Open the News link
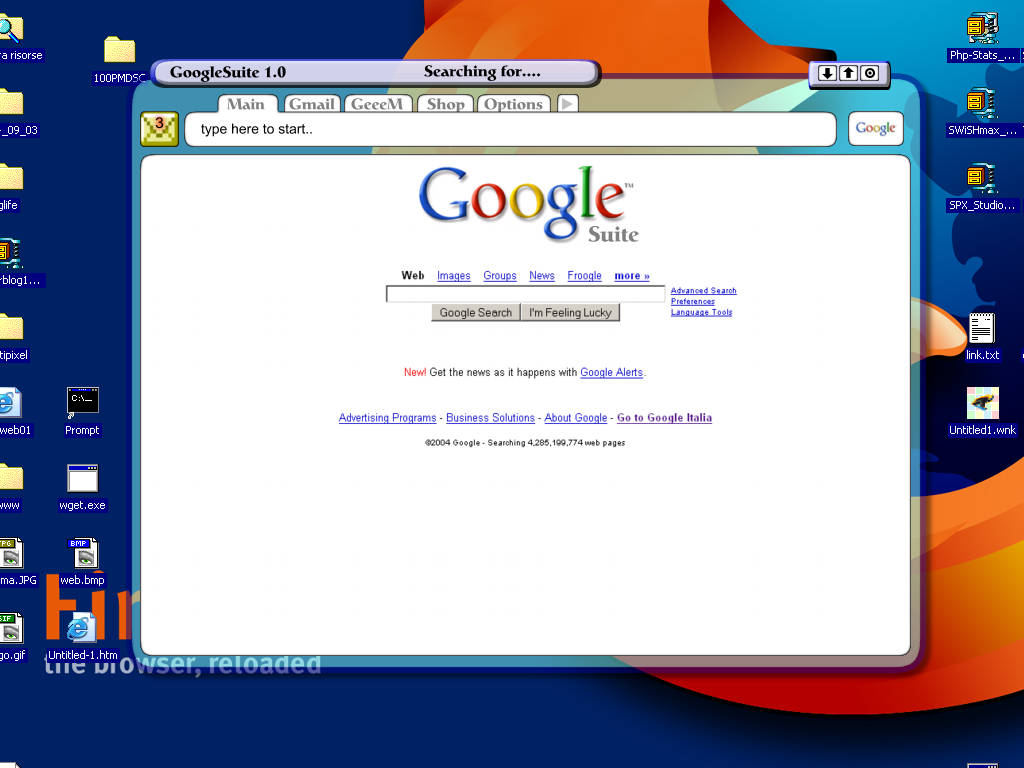Viewport: 1024px width, 768px height. [541, 276]
